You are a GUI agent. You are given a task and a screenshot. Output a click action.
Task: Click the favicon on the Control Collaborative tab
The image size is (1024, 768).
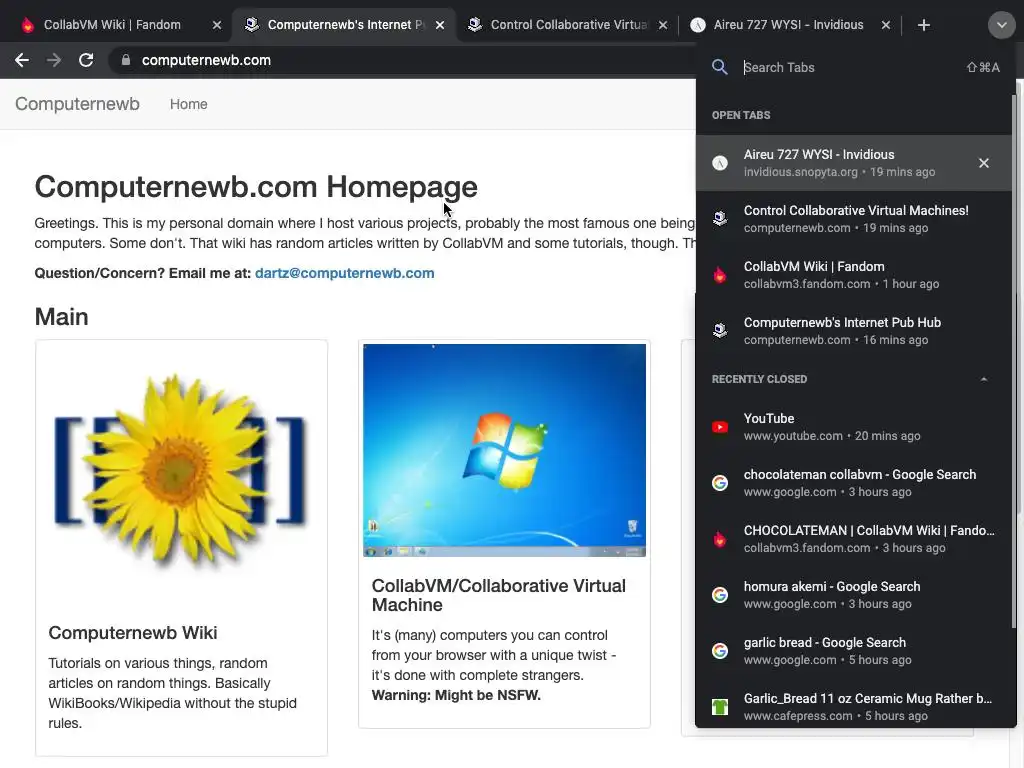[475, 25]
